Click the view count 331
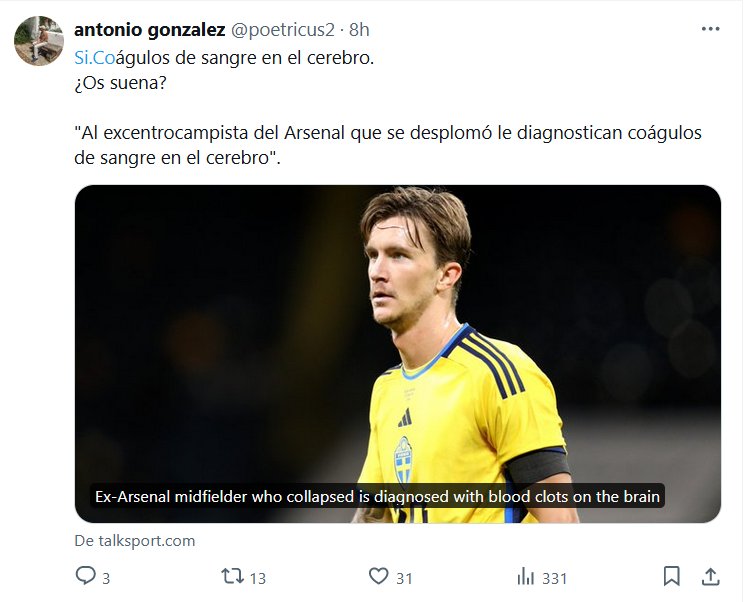 click(554, 577)
